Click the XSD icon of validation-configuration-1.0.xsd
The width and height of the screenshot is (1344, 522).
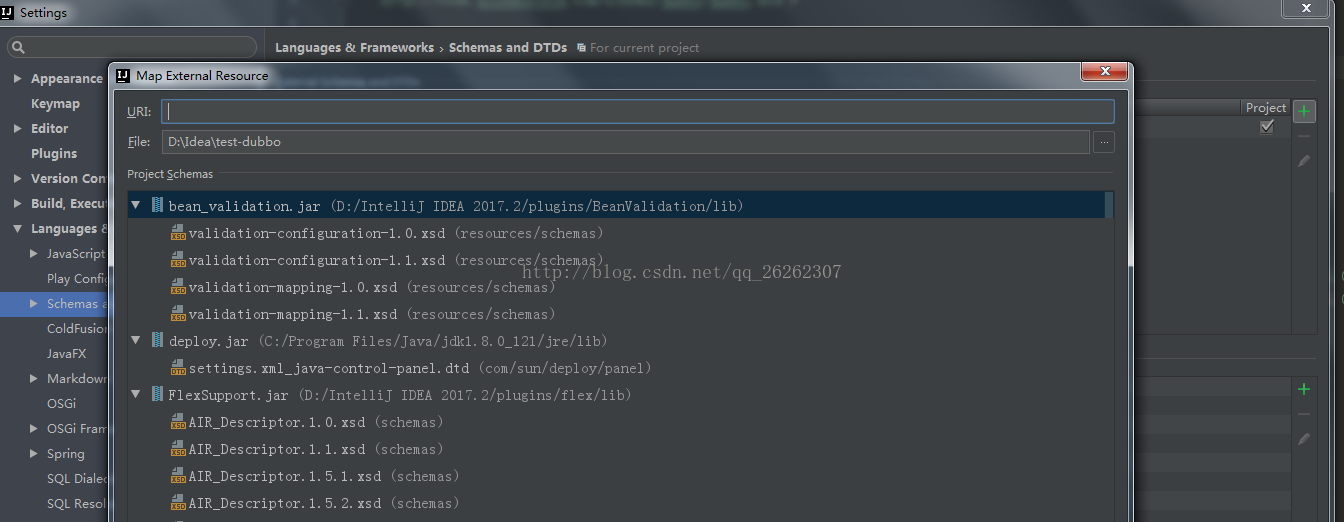[x=178, y=233]
